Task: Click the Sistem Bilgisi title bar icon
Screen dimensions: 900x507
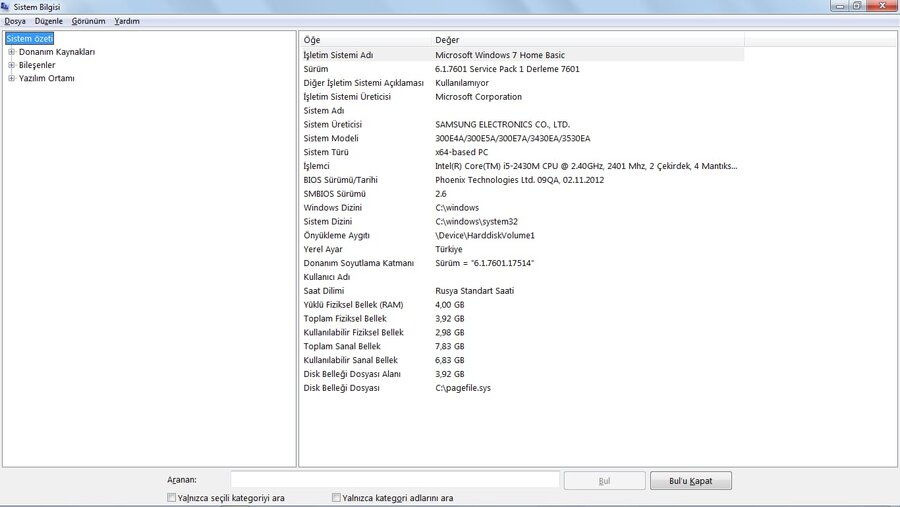Action: (5, 6)
